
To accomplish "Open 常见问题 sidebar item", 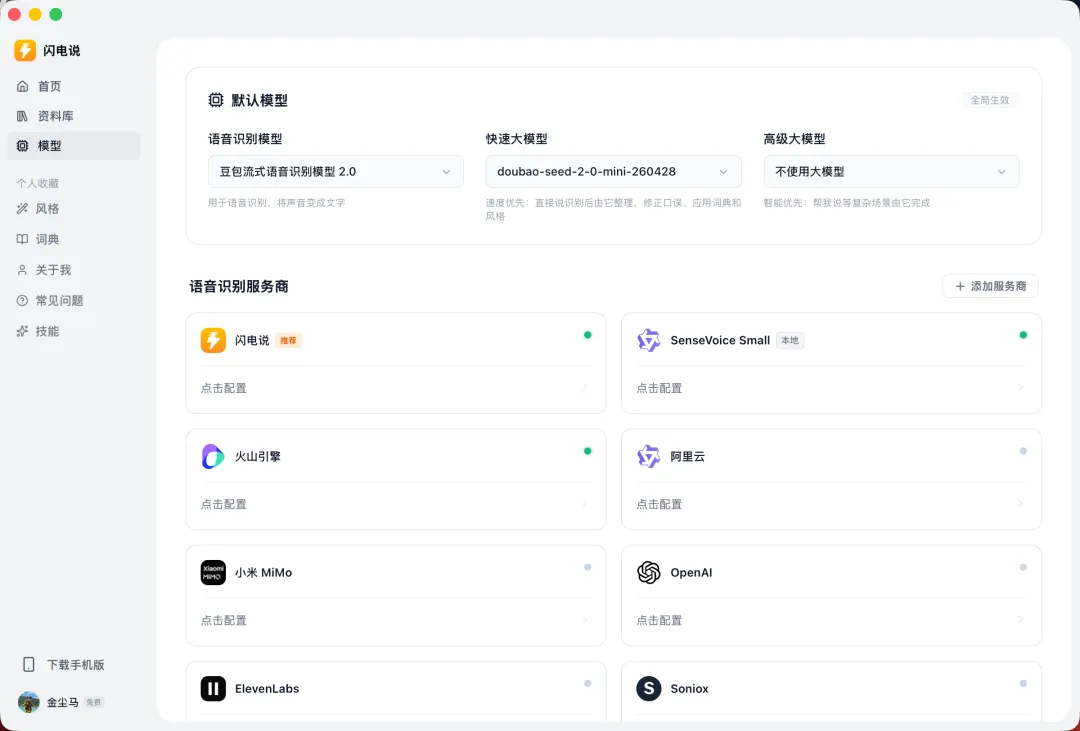I will [74, 300].
